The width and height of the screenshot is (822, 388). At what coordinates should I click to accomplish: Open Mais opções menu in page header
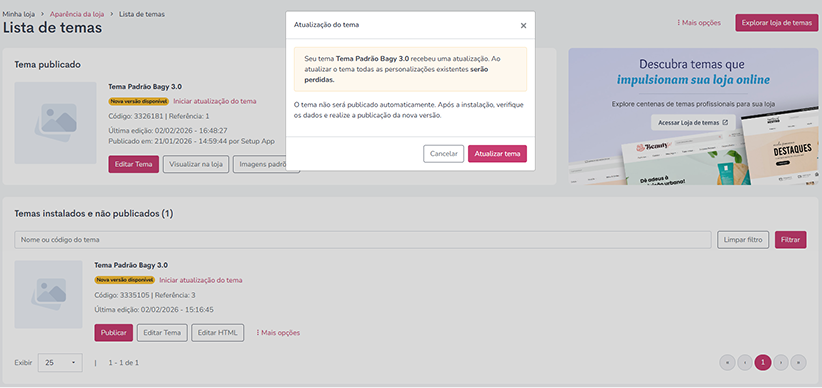pos(699,23)
